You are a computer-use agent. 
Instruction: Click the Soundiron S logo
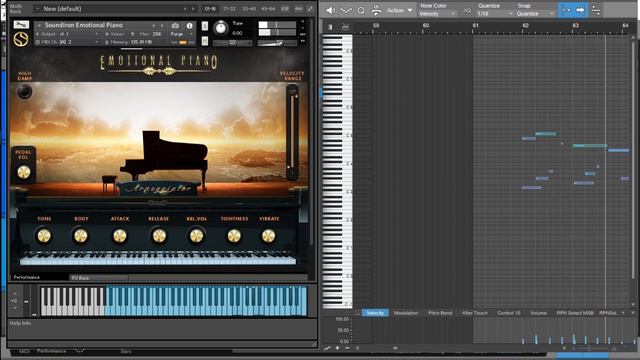click(21, 39)
